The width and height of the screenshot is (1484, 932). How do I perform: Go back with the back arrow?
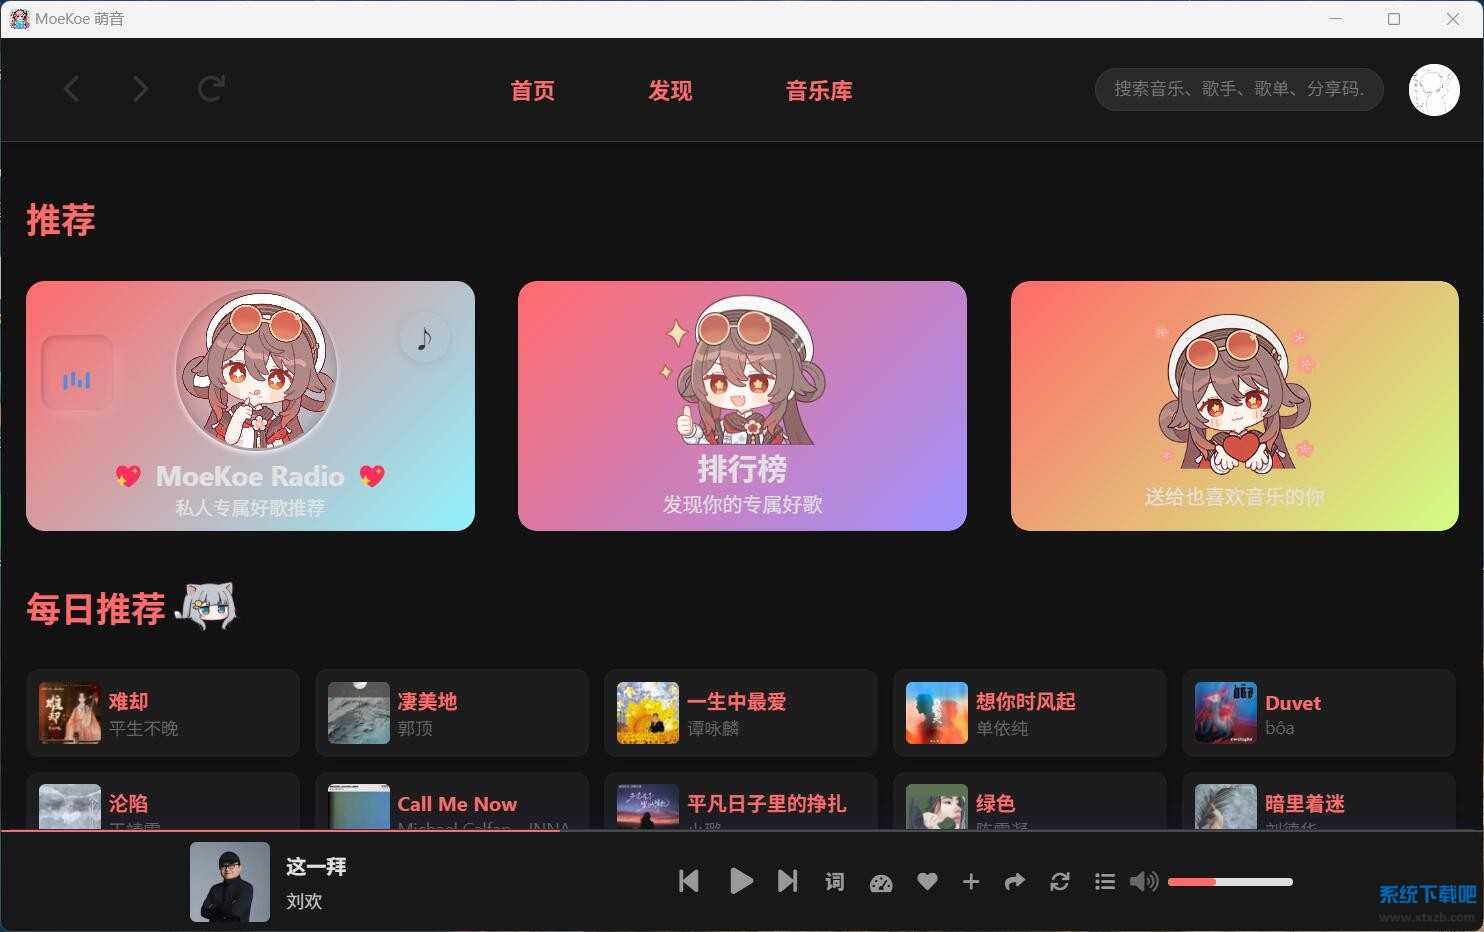point(71,89)
